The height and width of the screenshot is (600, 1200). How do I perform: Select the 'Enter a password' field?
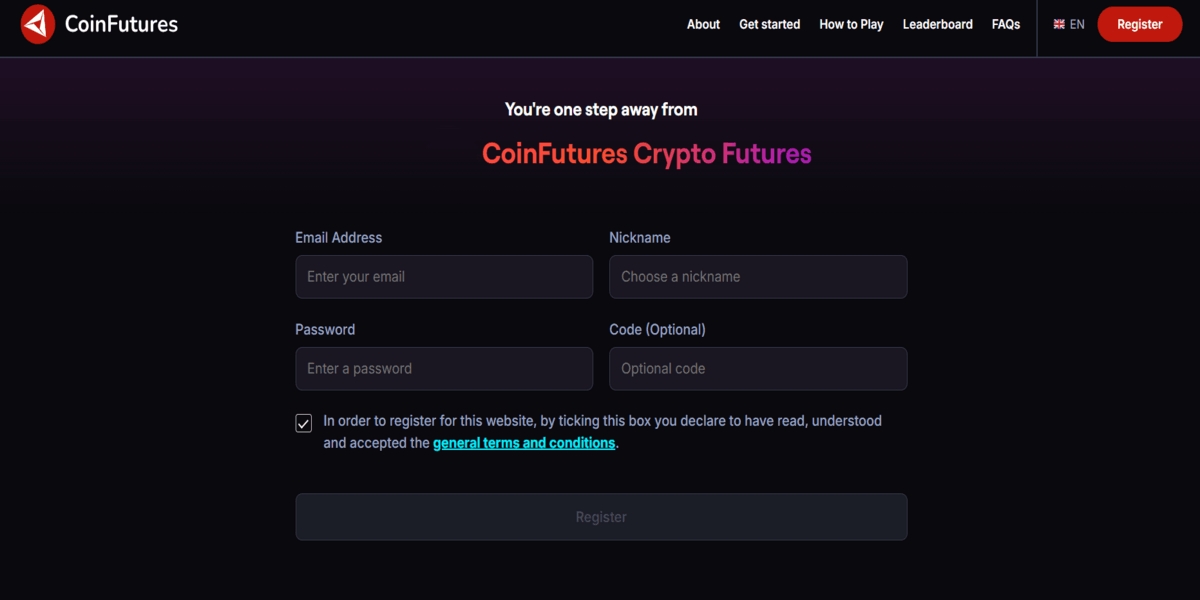point(444,369)
